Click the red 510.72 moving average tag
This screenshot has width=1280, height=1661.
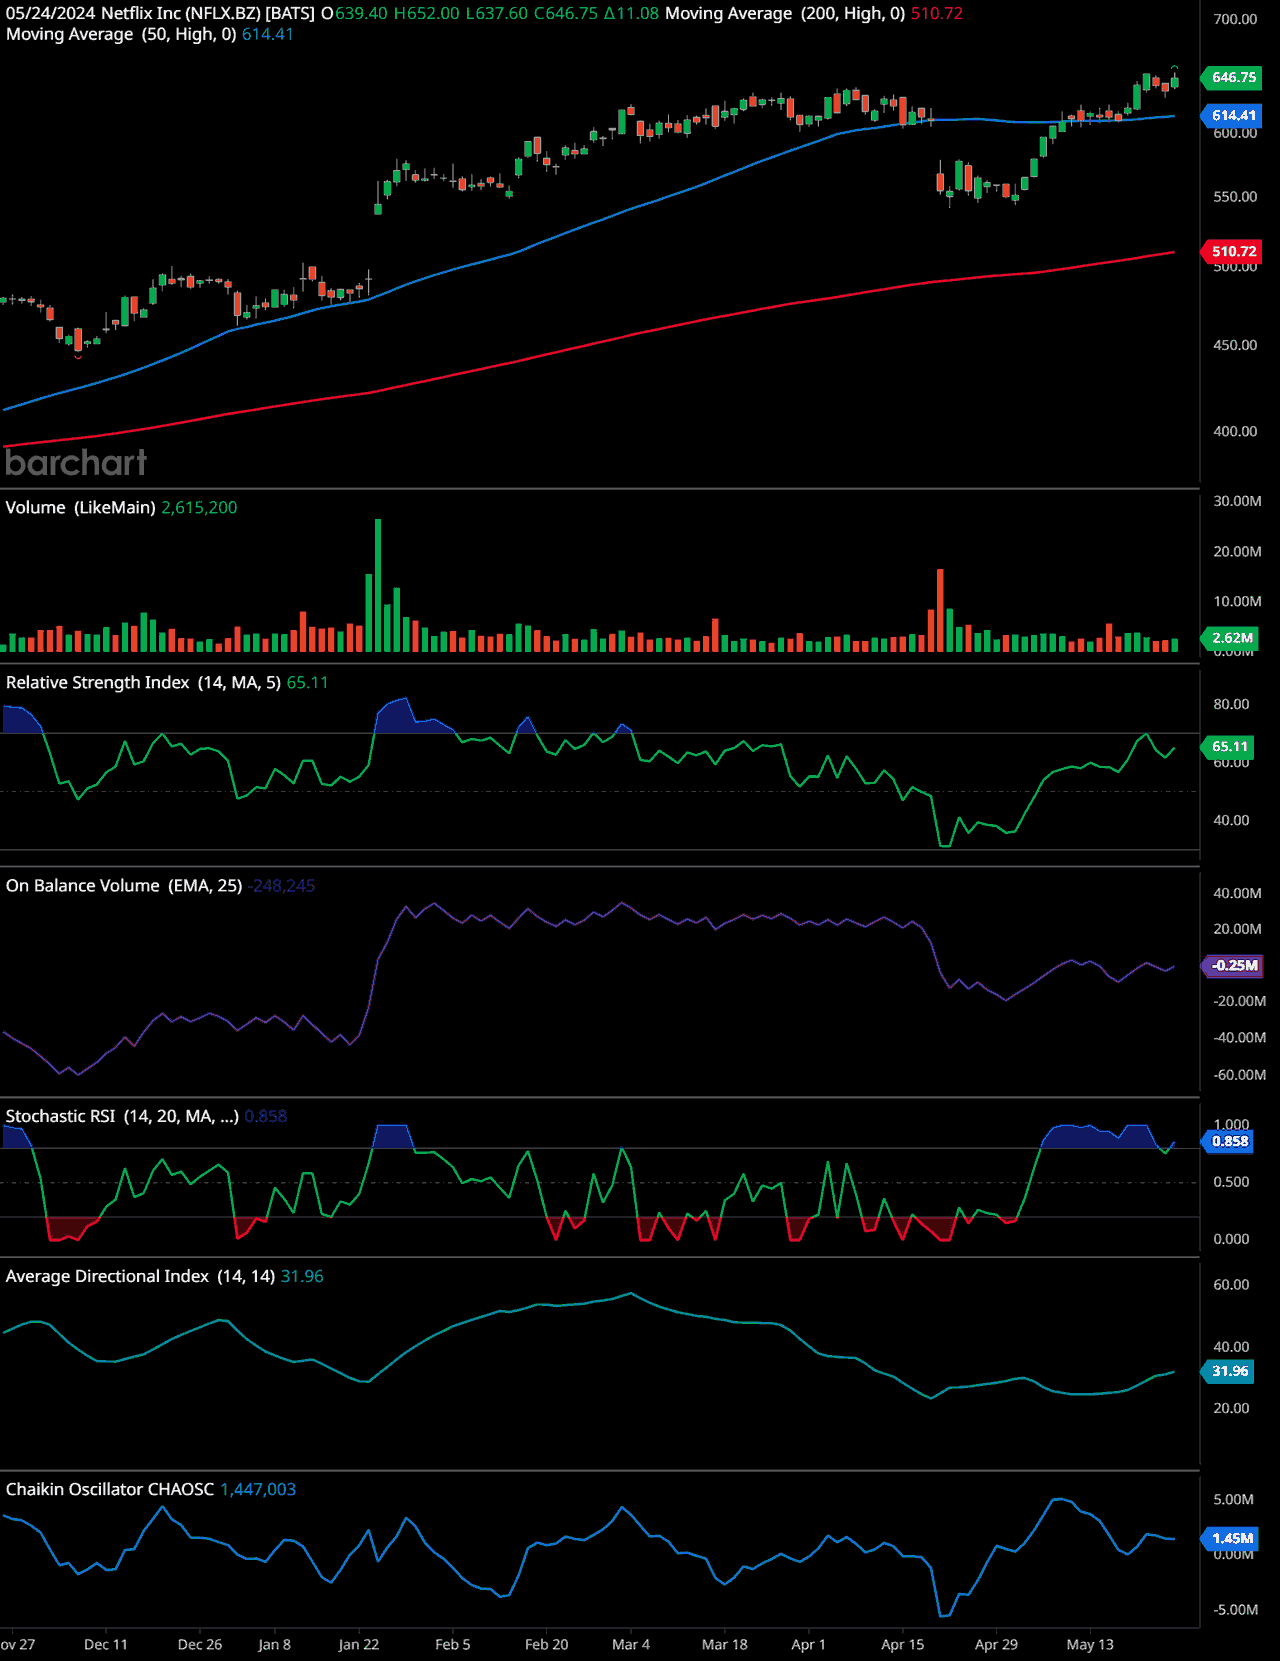[x=1233, y=251]
